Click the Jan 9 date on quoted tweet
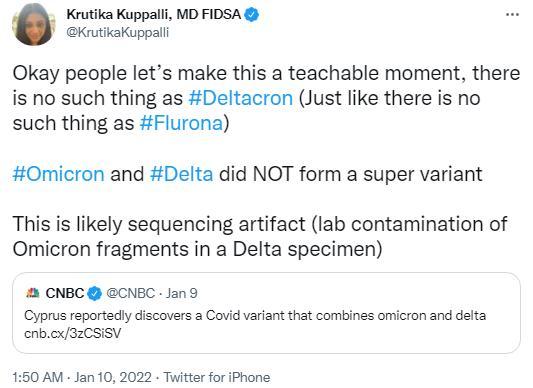Viewport: 533px width, 388px height. point(182,293)
